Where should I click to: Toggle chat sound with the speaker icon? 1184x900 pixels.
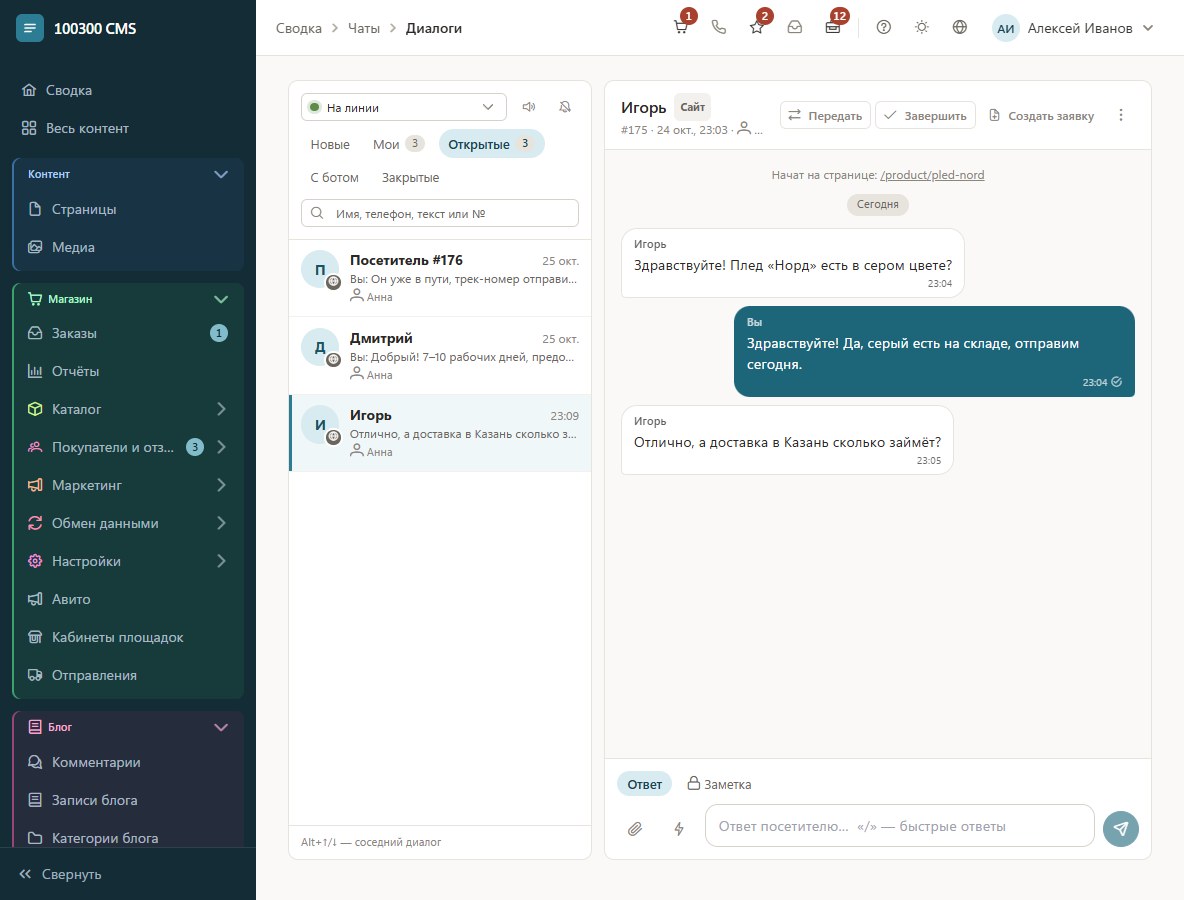pos(529,107)
